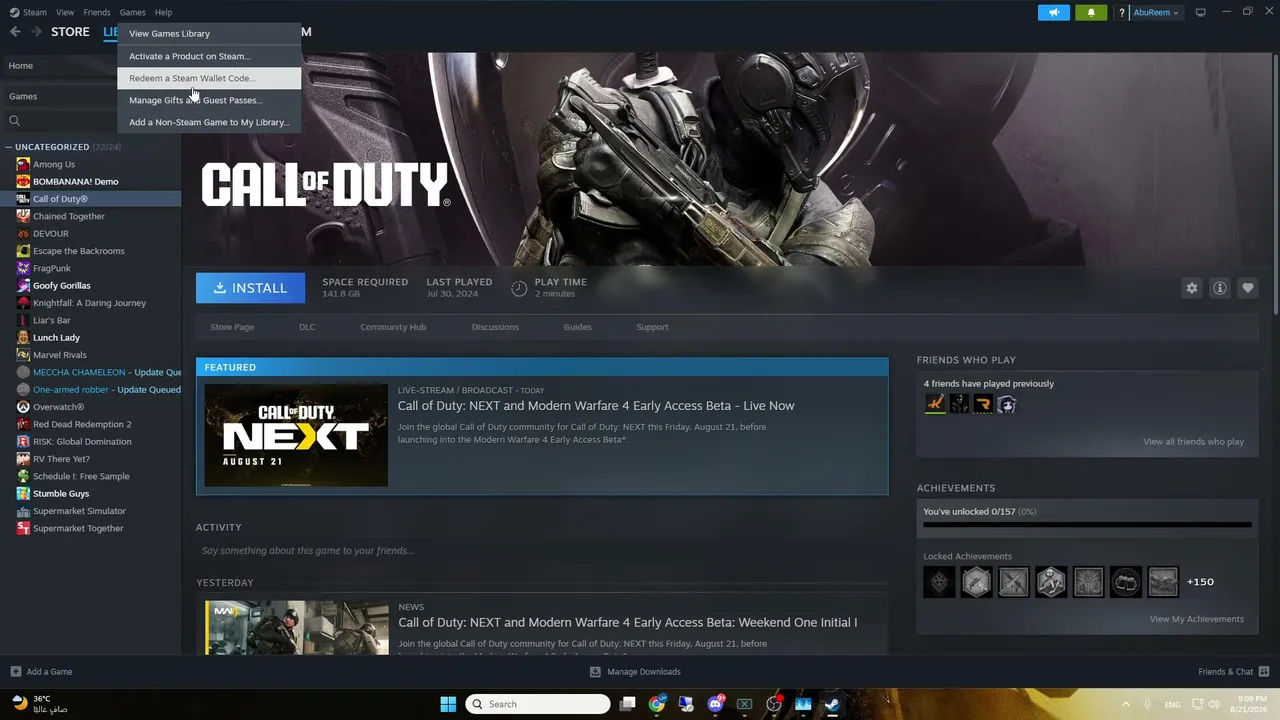Click the Marvel Rivals game icon
This screenshot has height=720, width=1280.
click(23, 355)
